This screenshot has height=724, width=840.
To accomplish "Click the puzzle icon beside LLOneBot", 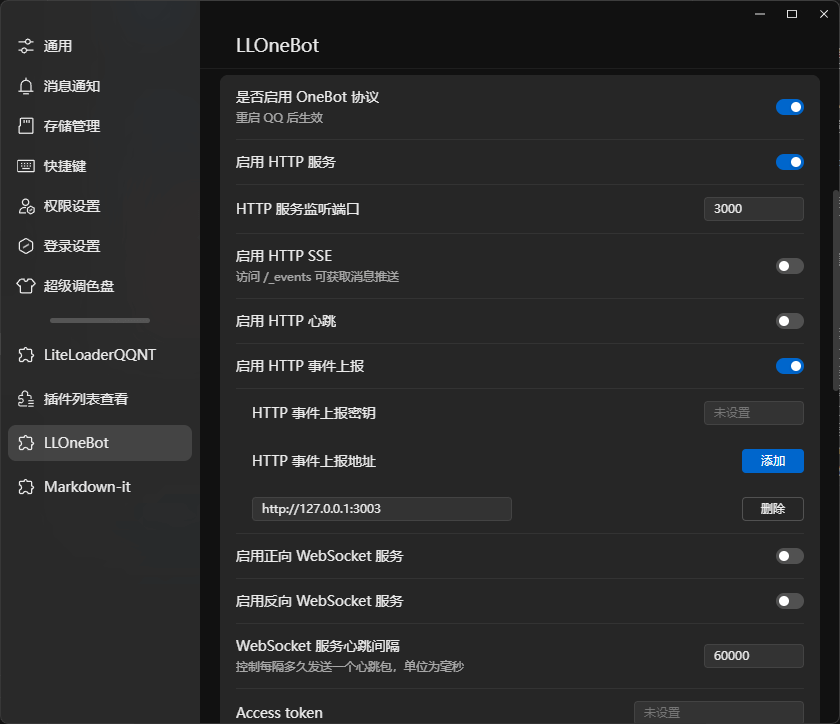I will click(26, 443).
